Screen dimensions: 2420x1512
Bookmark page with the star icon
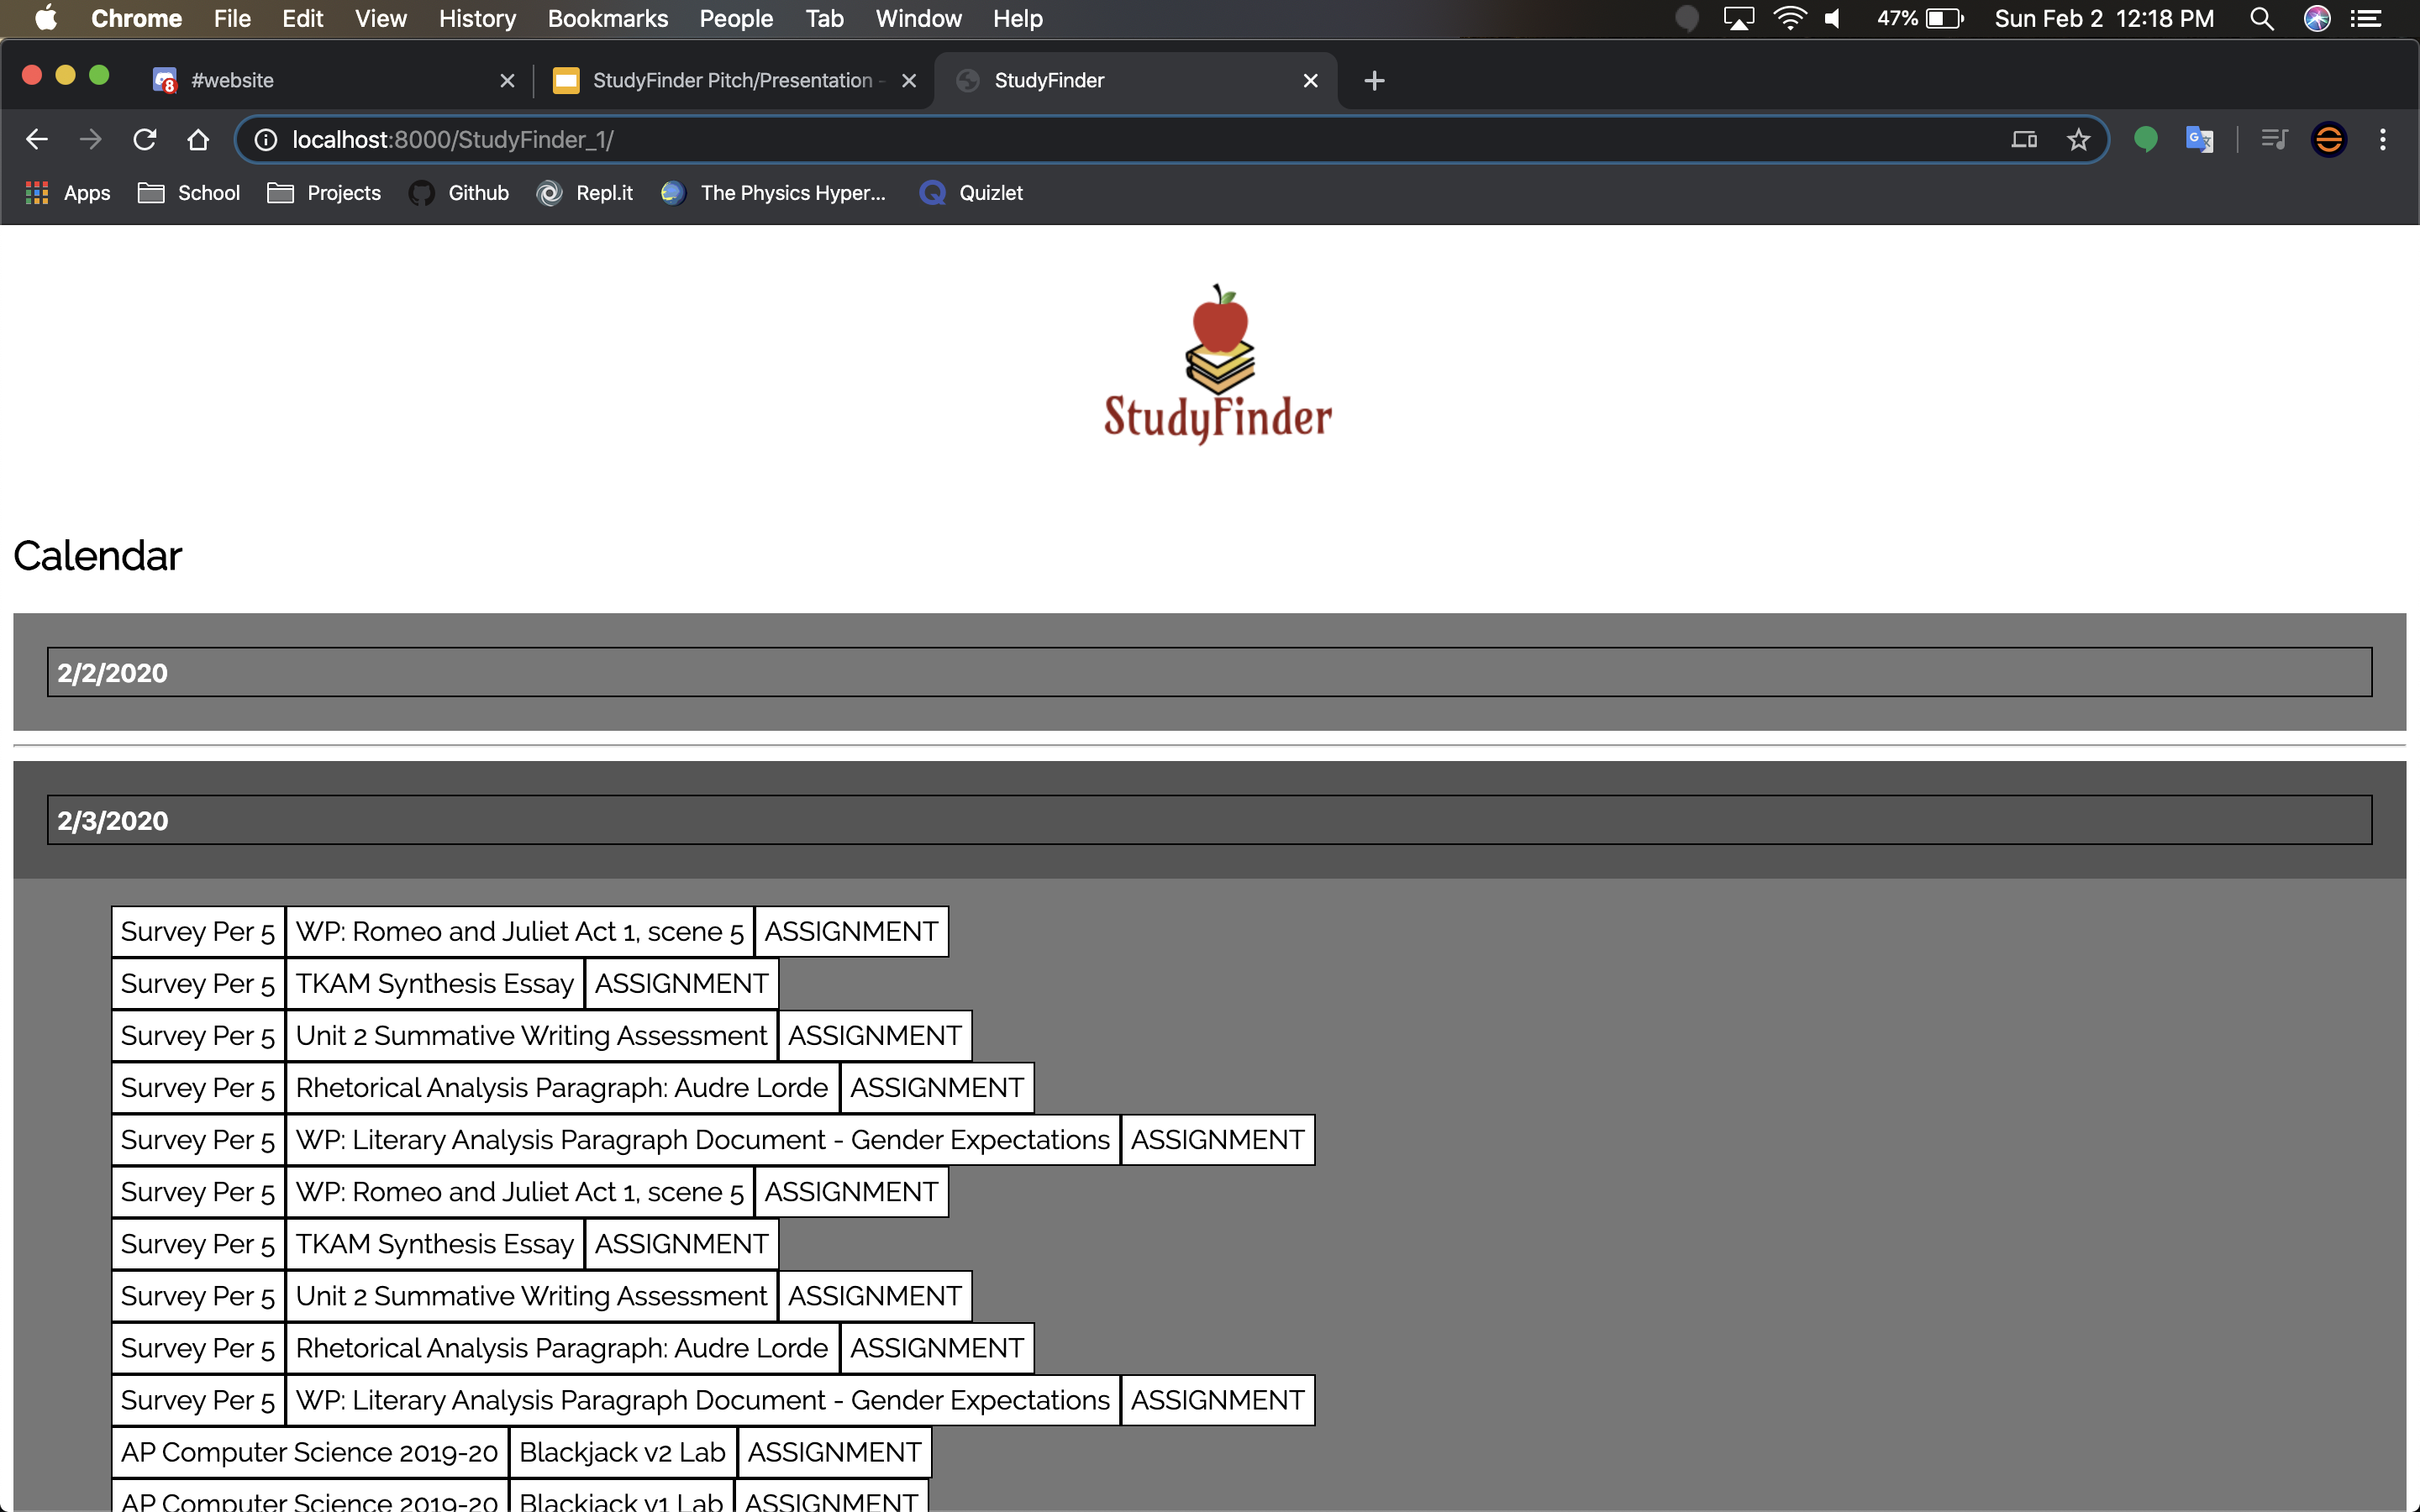[x=2078, y=139]
